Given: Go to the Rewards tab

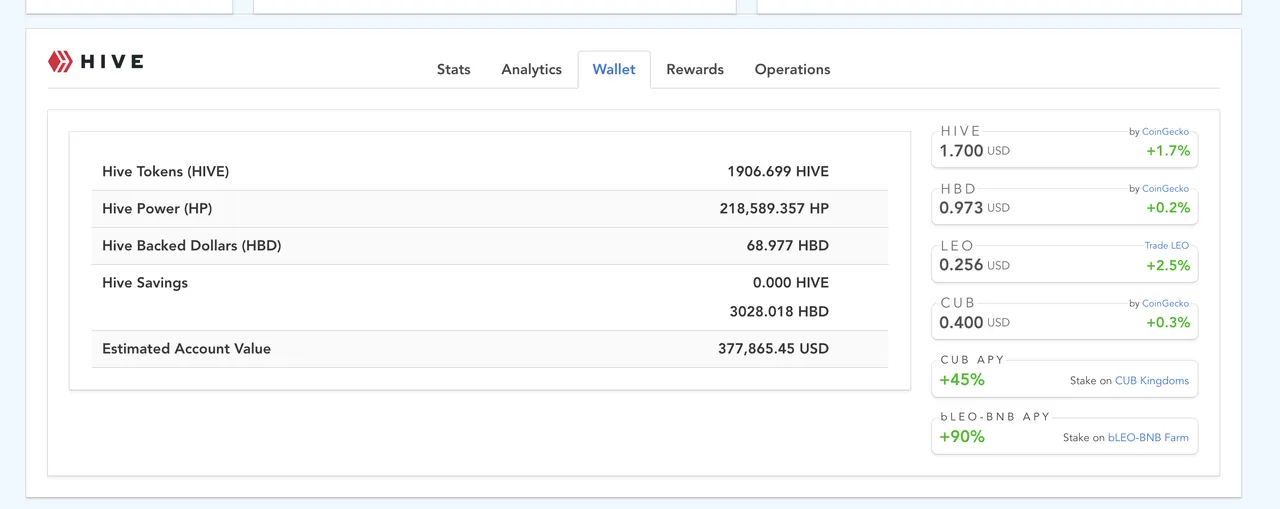Looking at the screenshot, I should pyautogui.click(x=695, y=69).
